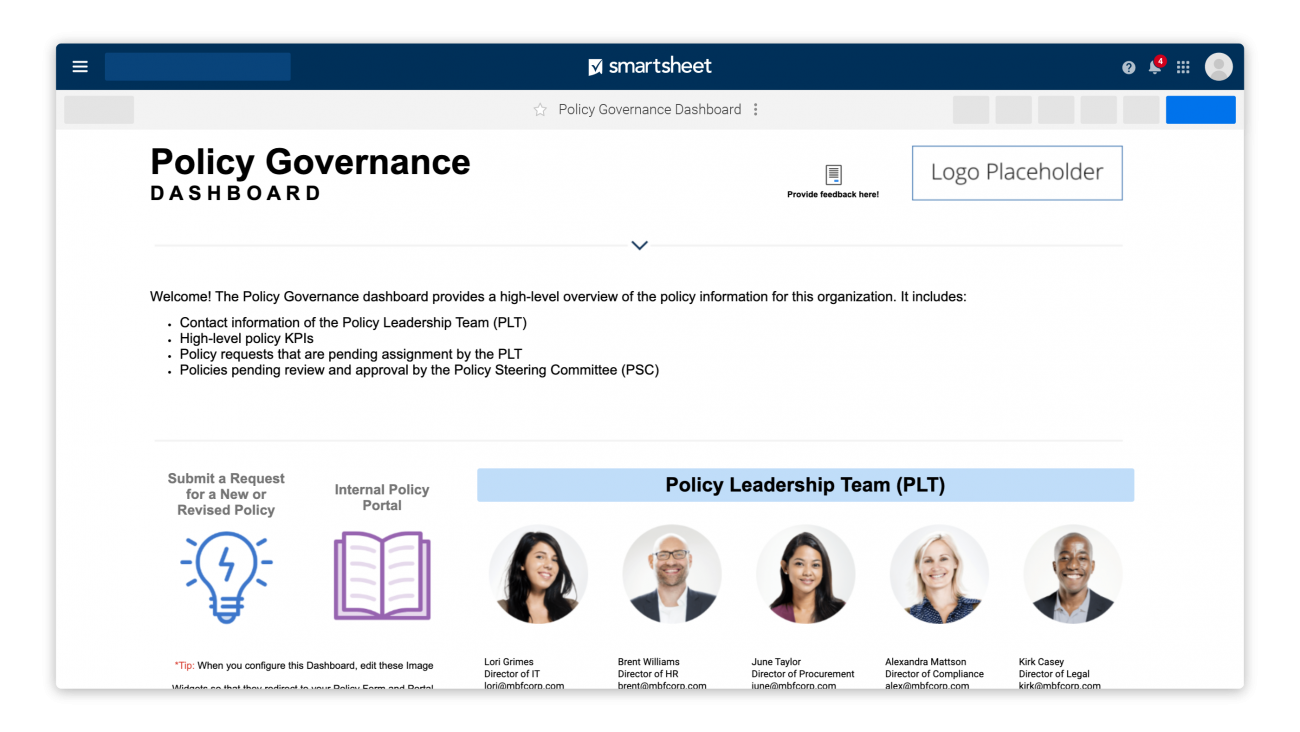The image size is (1300, 732).
Task: Click the 'Provide feedback here!' document icon
Action: tap(833, 173)
